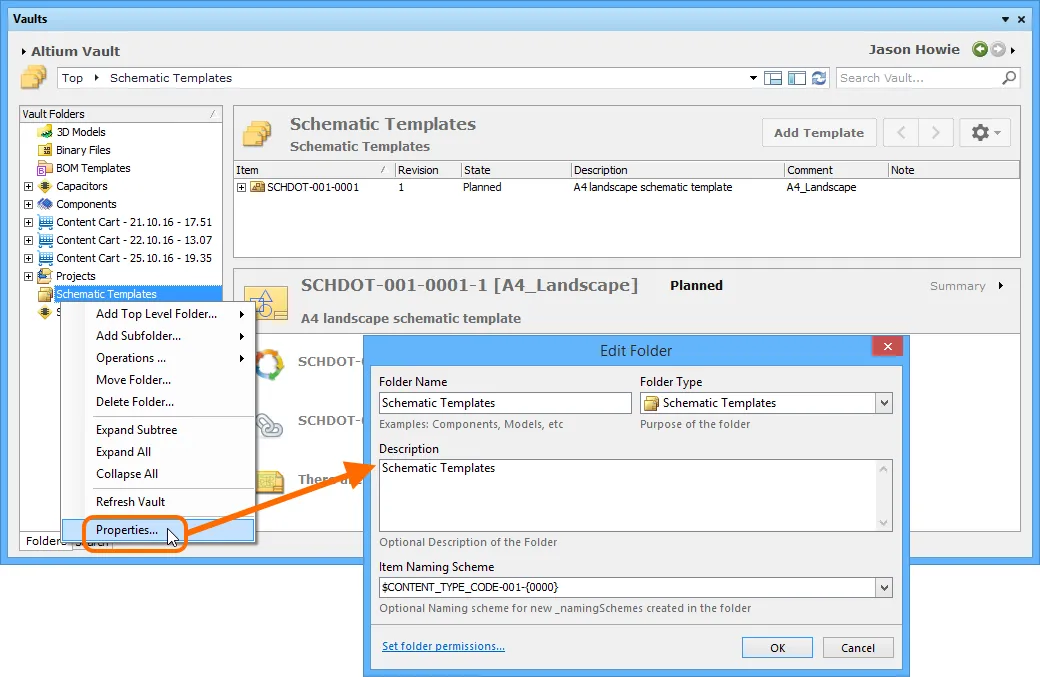
Task: Click OK in the Edit Folder dialog
Action: point(777,648)
